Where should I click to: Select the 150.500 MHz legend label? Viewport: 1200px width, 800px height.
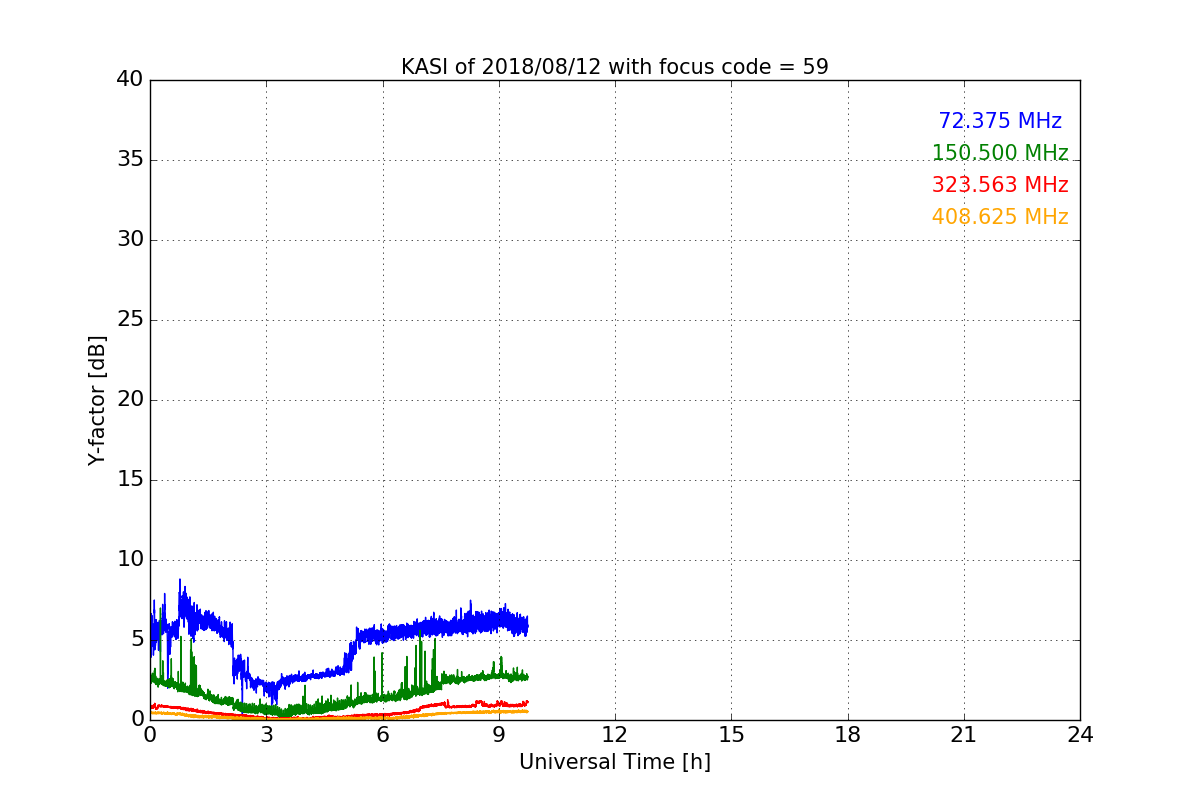click(1000, 153)
